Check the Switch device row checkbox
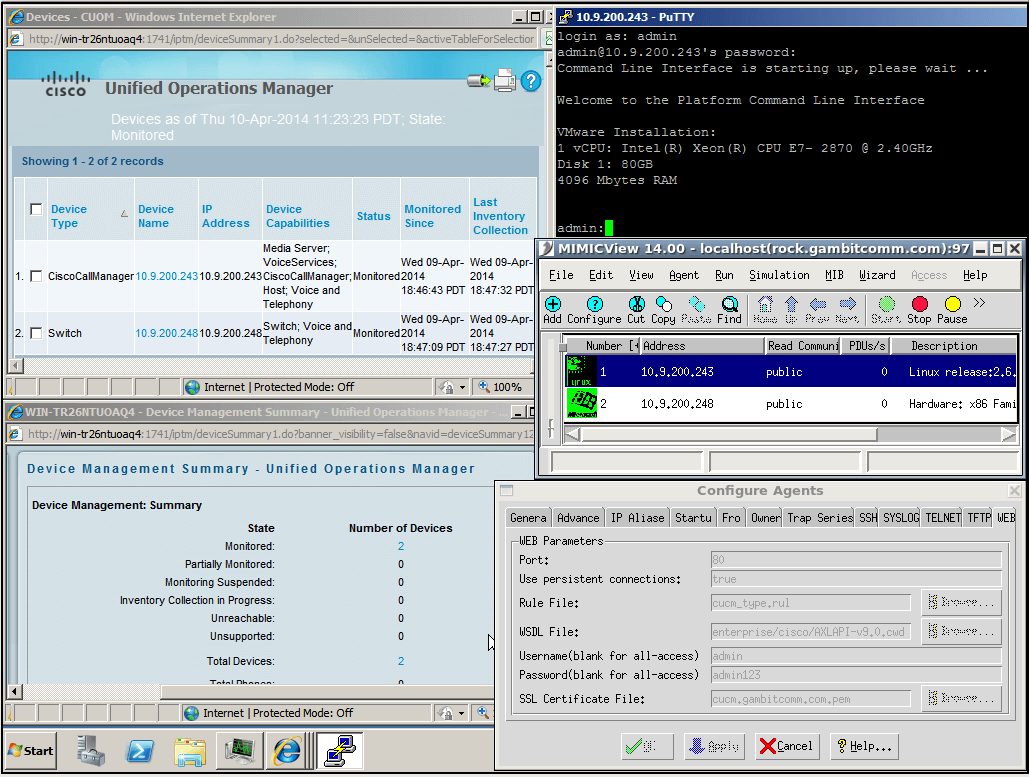 click(36, 333)
